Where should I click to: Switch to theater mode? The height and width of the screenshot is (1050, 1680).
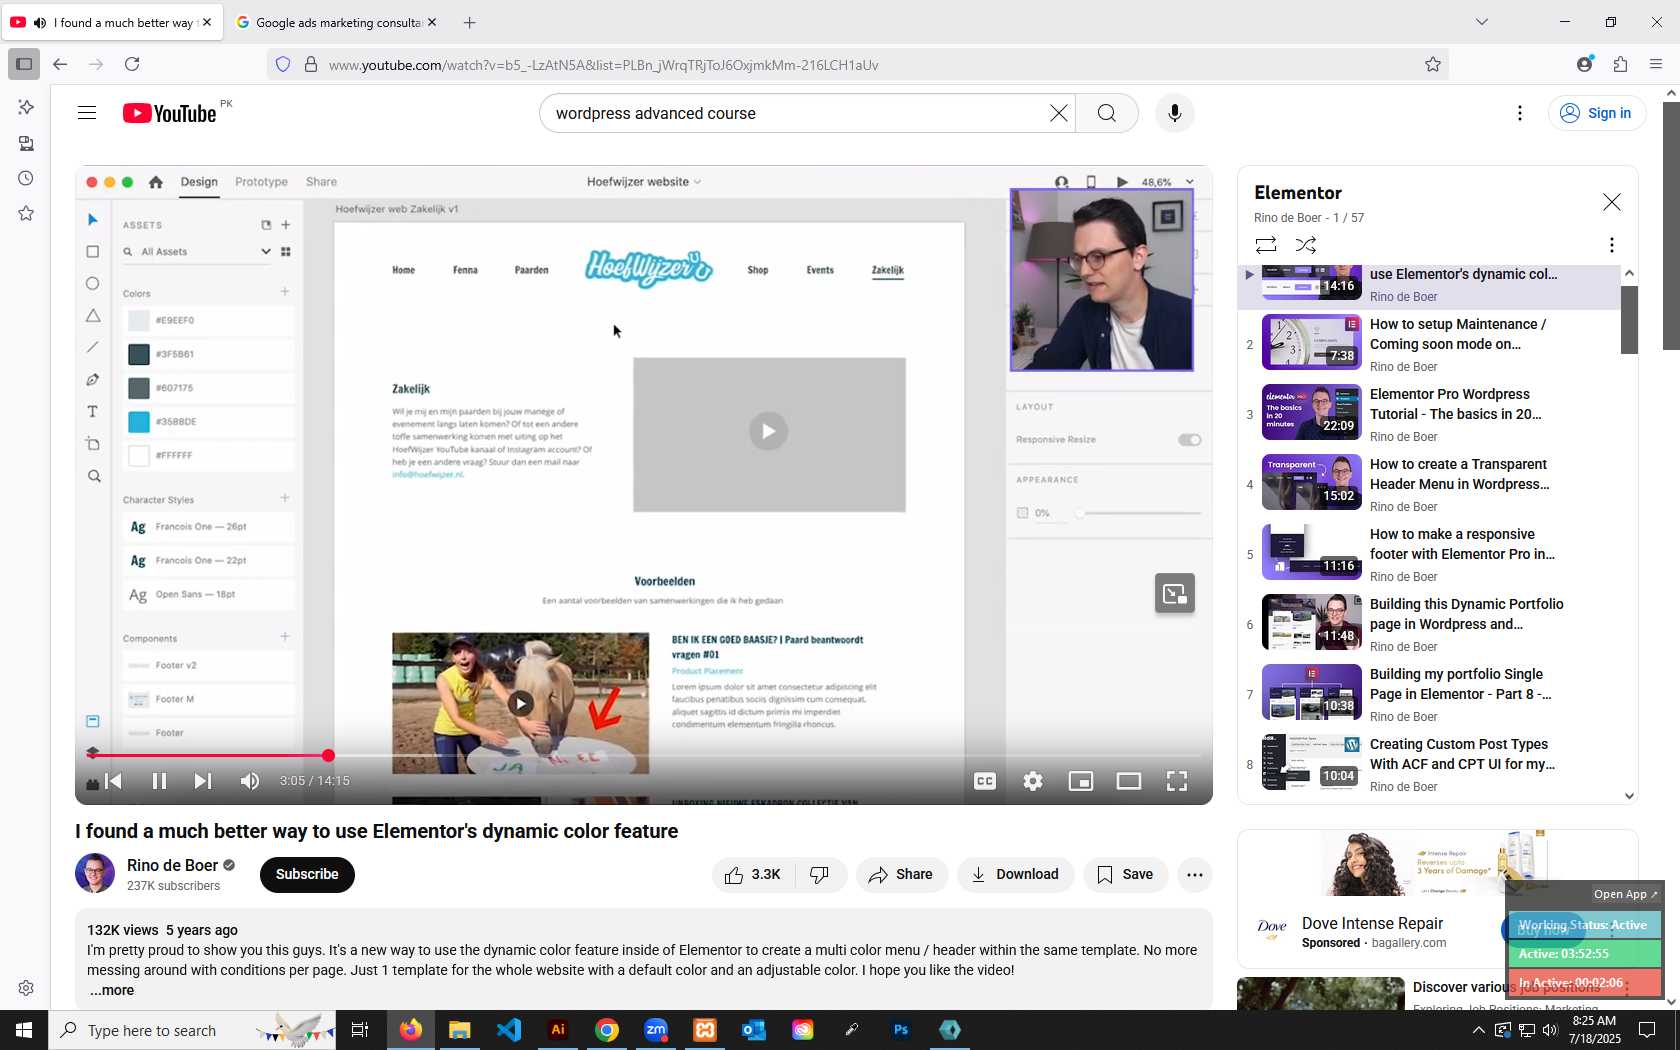(x=1129, y=781)
